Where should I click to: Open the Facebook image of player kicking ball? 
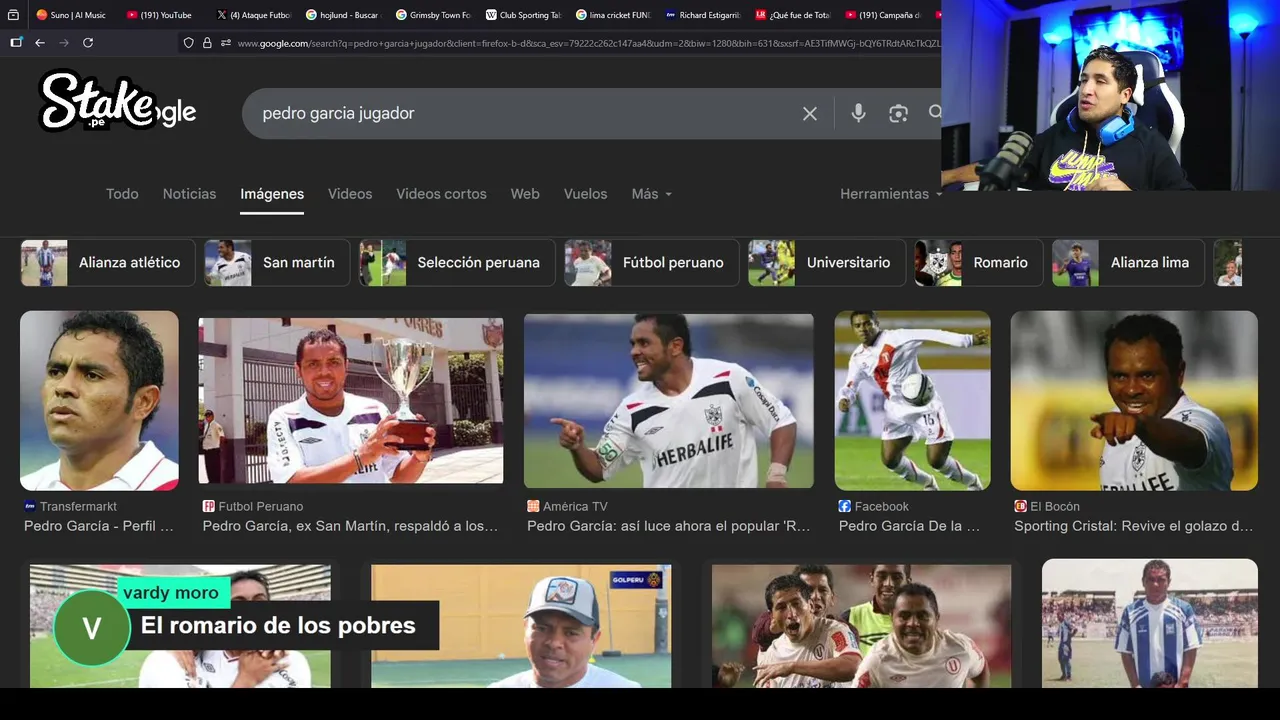coord(913,400)
